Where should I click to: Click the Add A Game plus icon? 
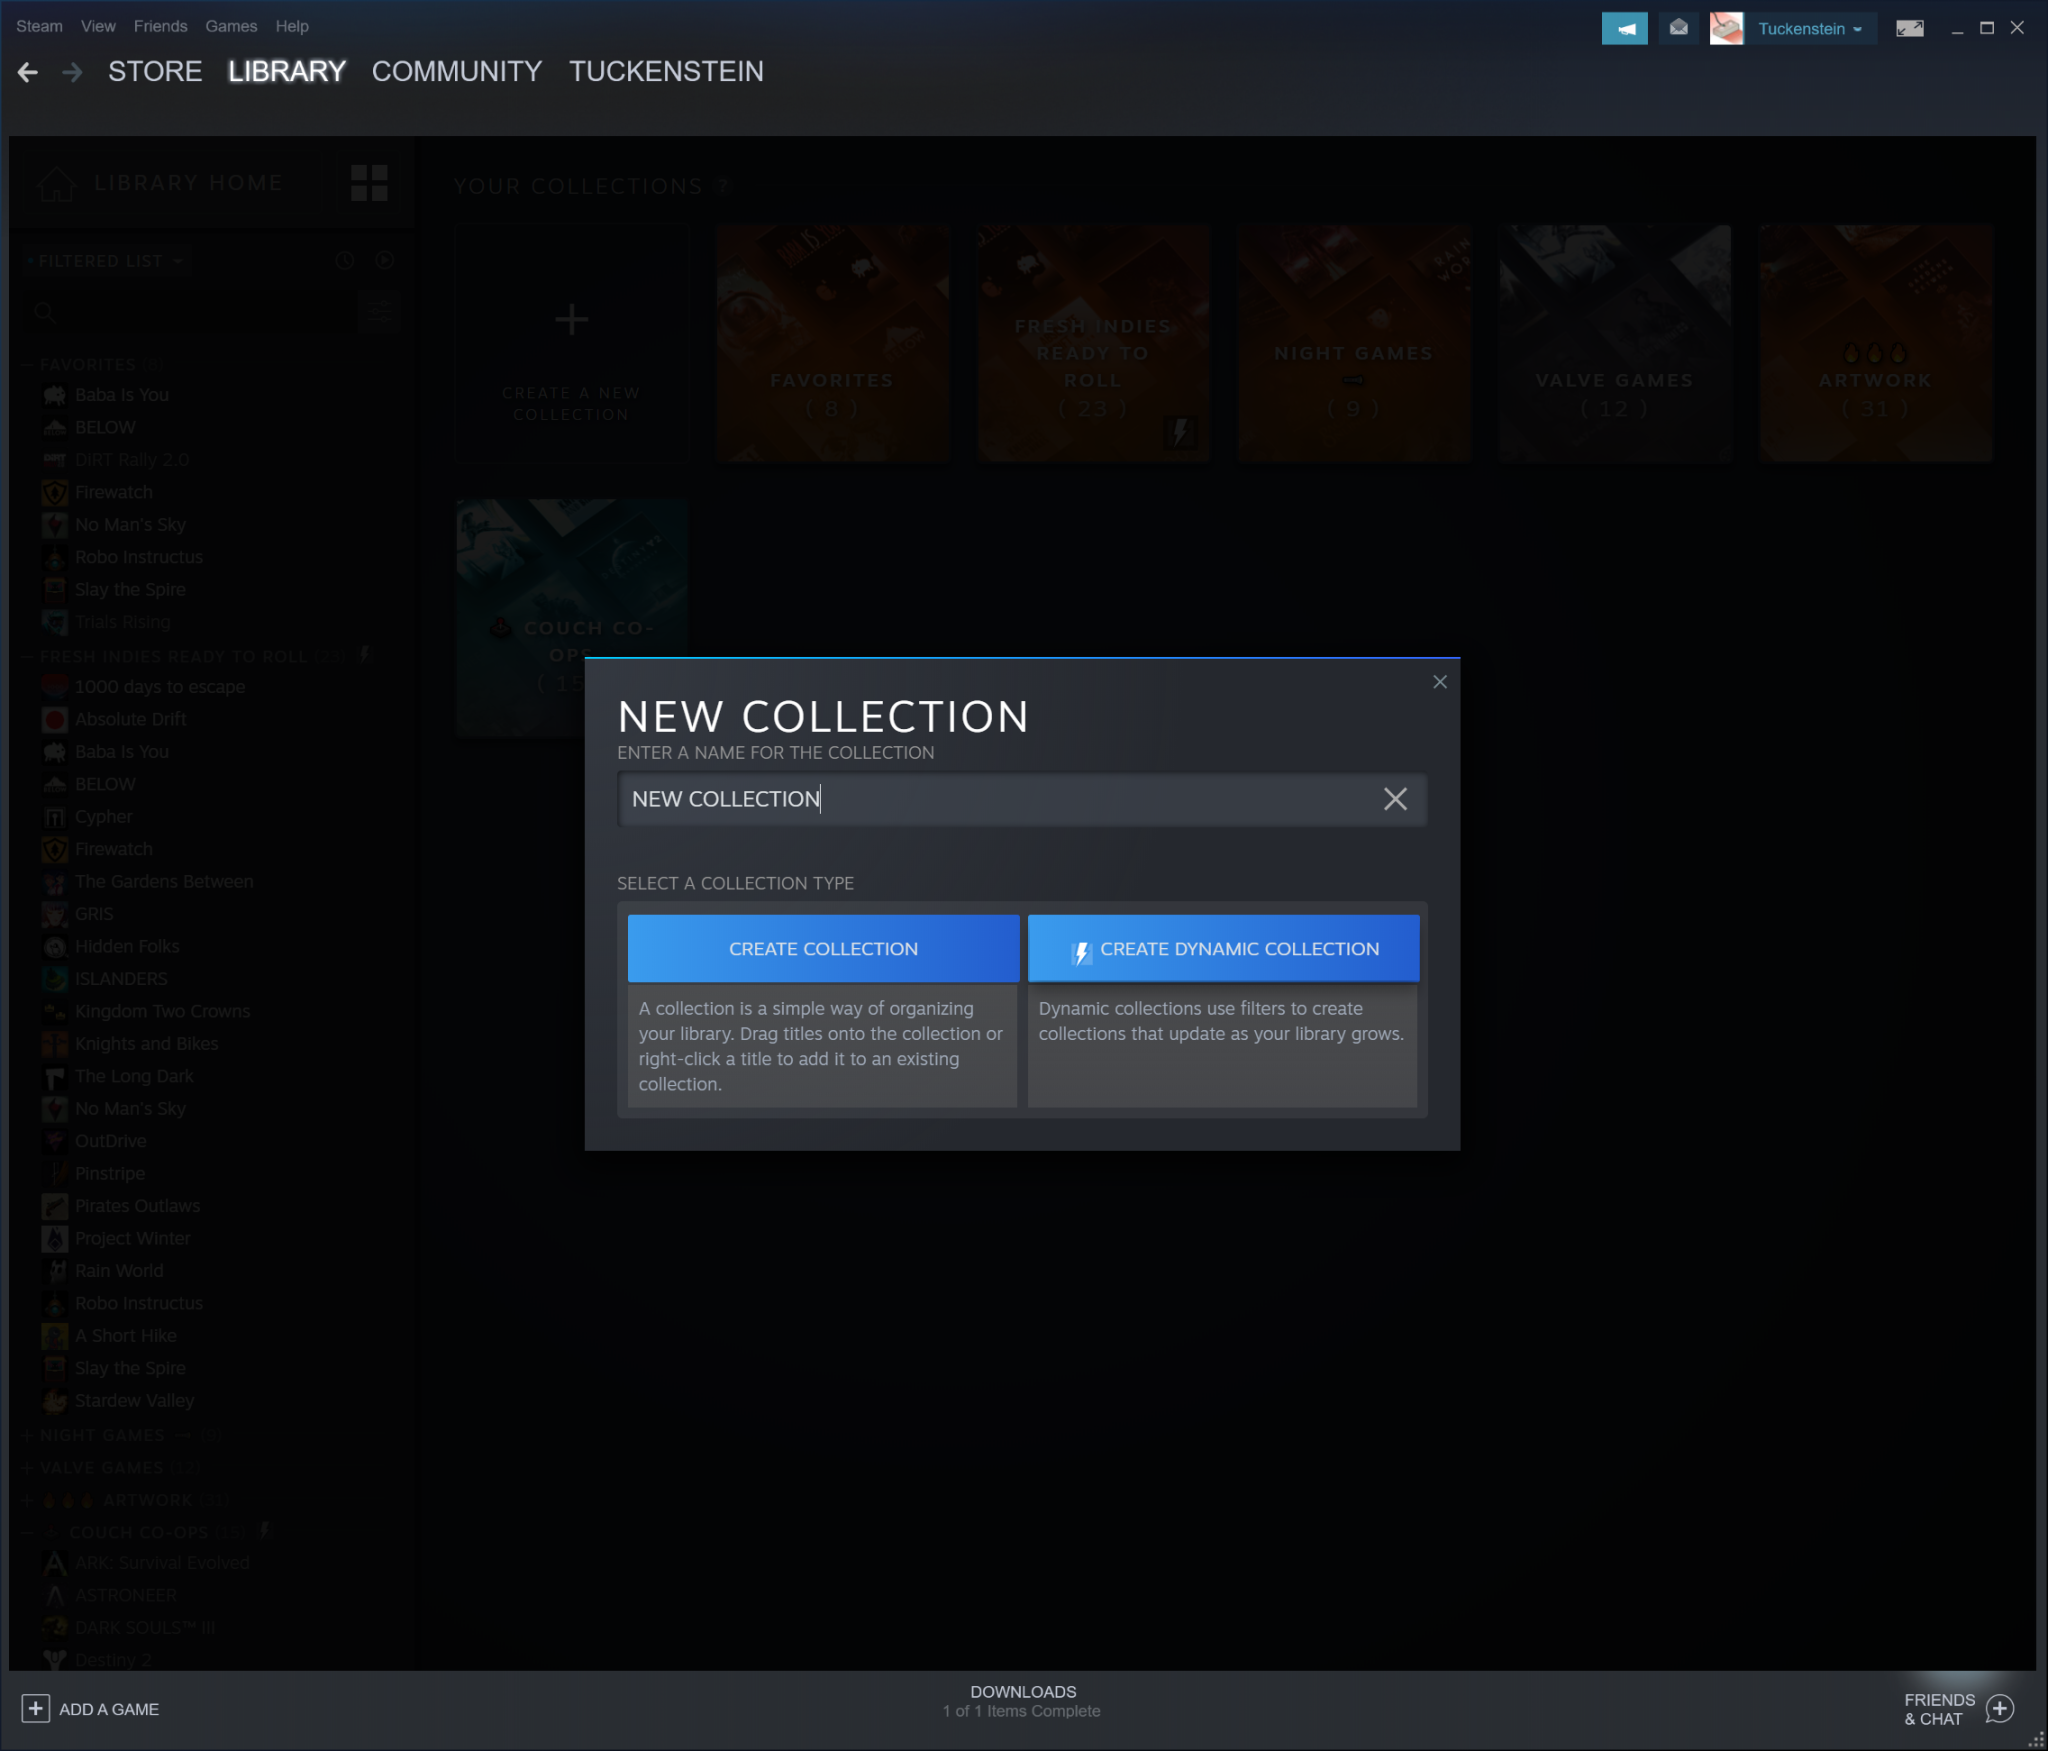(x=37, y=1708)
